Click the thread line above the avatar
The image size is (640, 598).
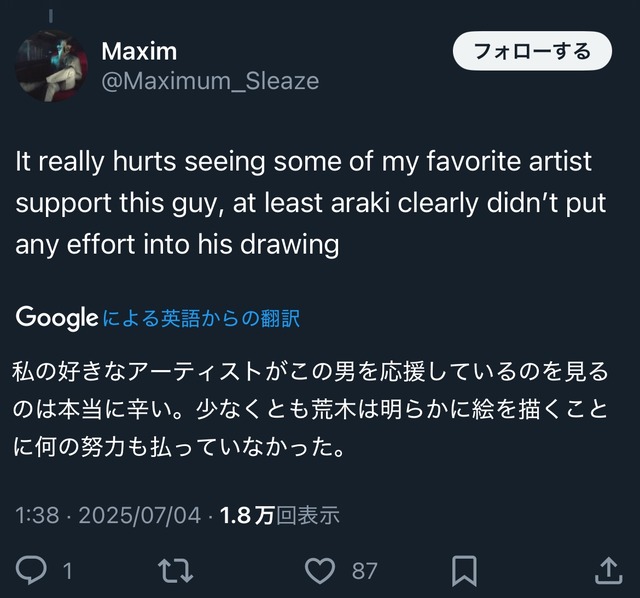pyautogui.click(x=50, y=14)
